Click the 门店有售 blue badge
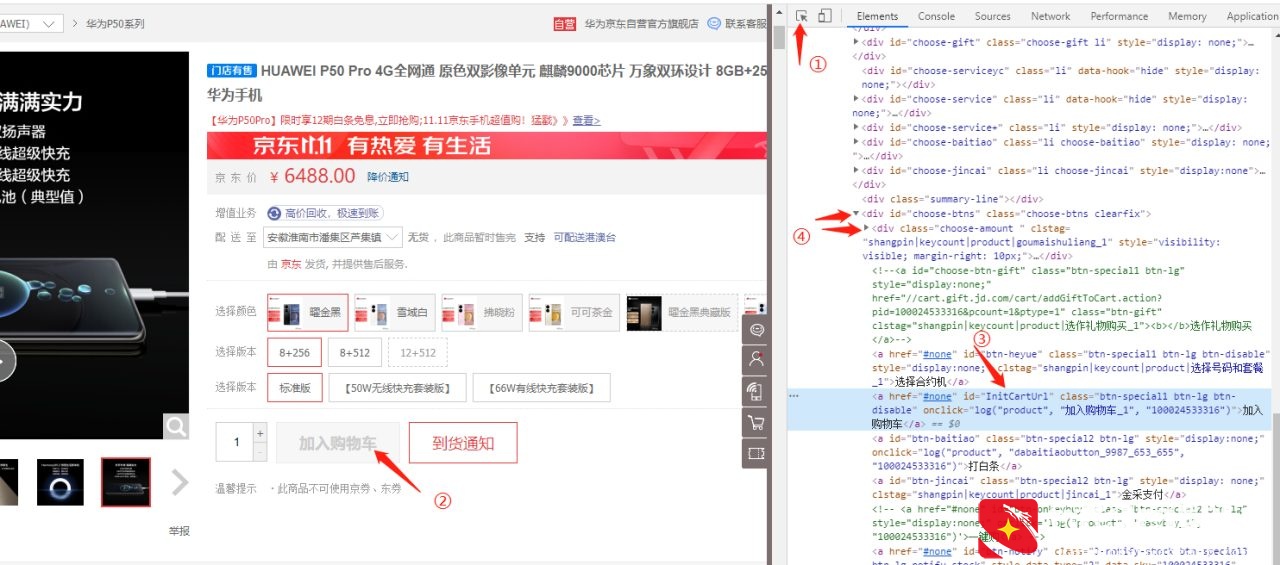The width and height of the screenshot is (1280, 565). coord(231,71)
